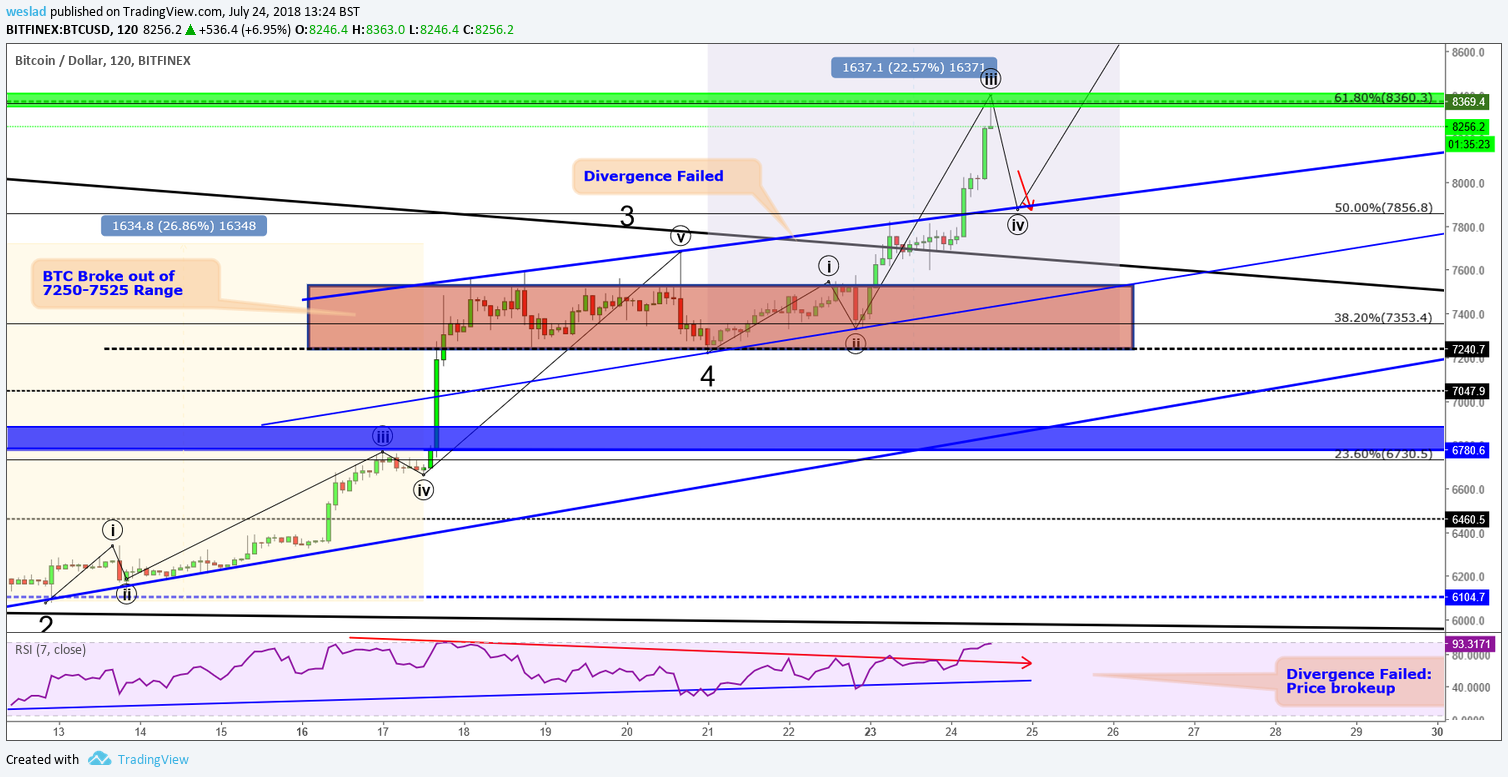The height and width of the screenshot is (777, 1508).
Task: Select the '1634.8 (26.86%) 16348' measurement label
Action: click(x=184, y=226)
